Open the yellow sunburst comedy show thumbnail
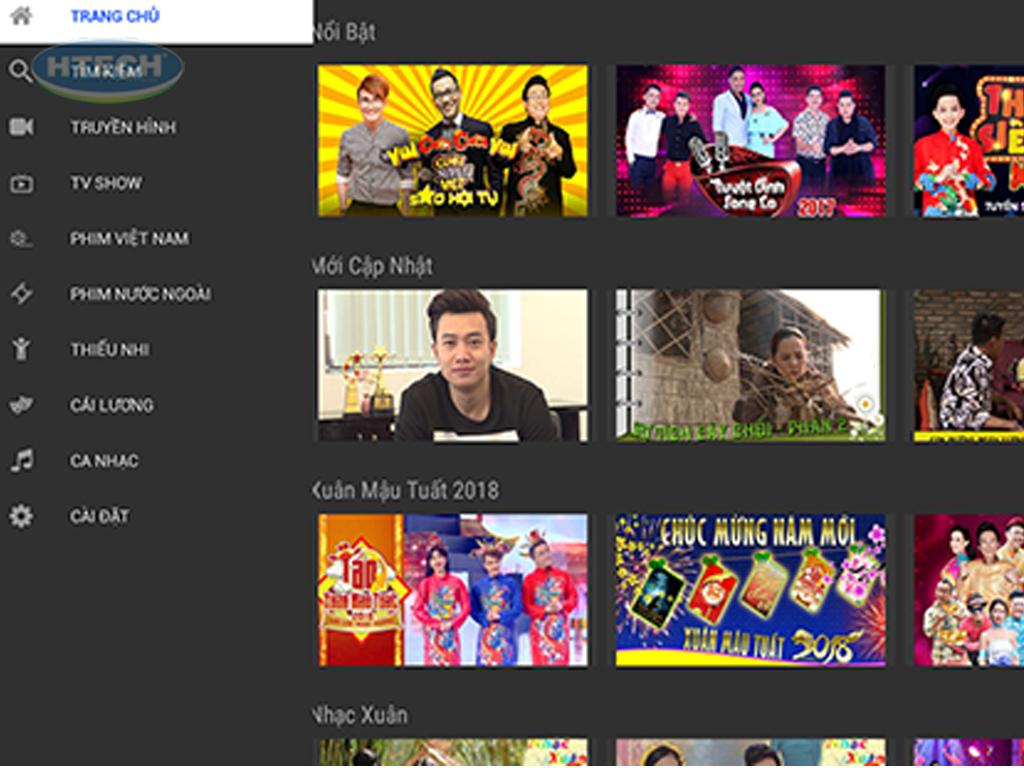 (453, 140)
